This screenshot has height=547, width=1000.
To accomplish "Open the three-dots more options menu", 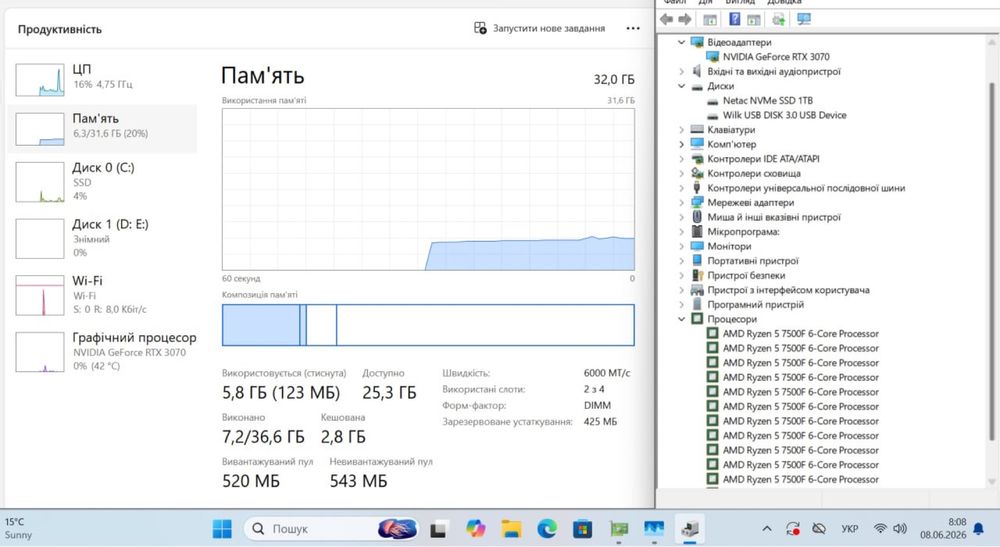I will [633, 28].
